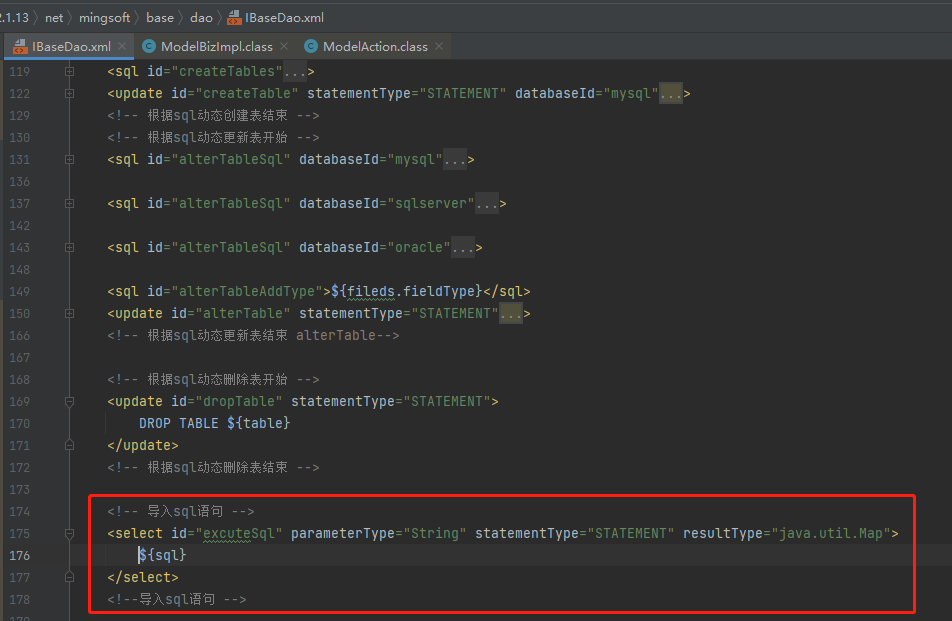Click the fold end marker at line 171
This screenshot has width=952, height=621.
tap(70, 446)
